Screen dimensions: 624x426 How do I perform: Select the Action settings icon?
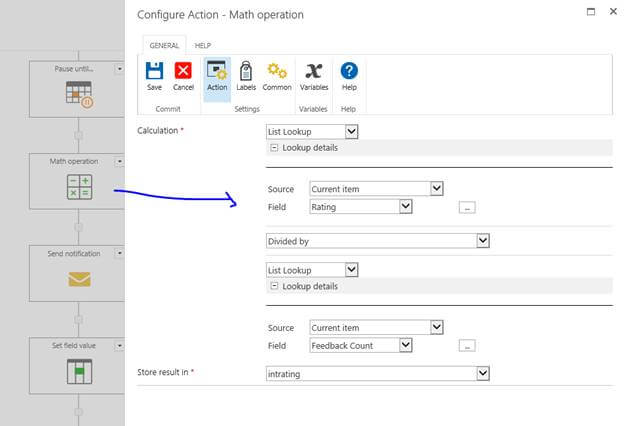coord(217,71)
